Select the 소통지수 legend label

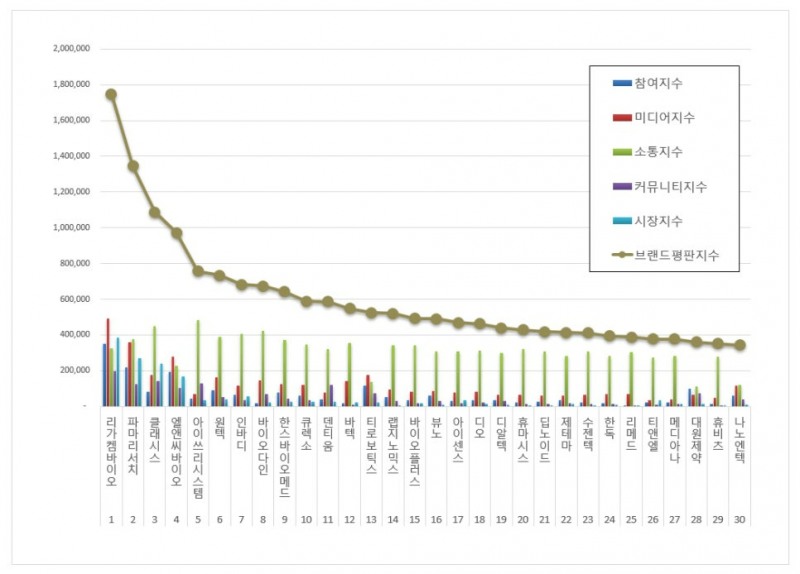[658, 152]
